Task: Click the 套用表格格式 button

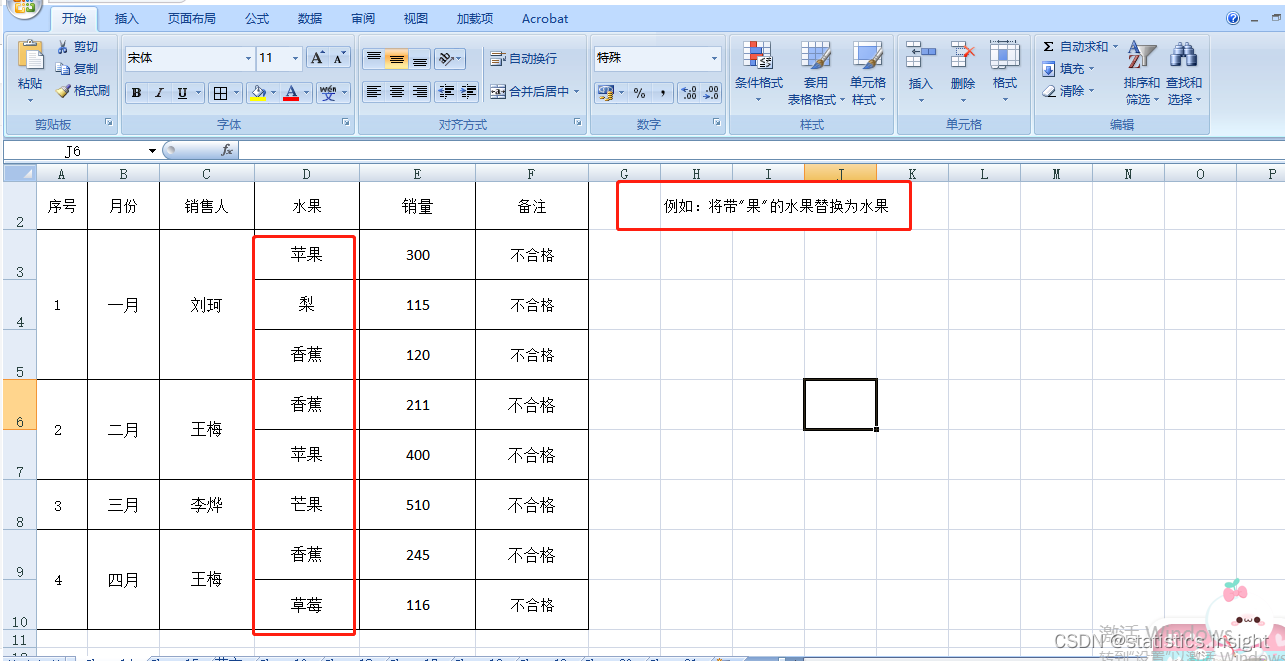Action: pyautogui.click(x=815, y=72)
